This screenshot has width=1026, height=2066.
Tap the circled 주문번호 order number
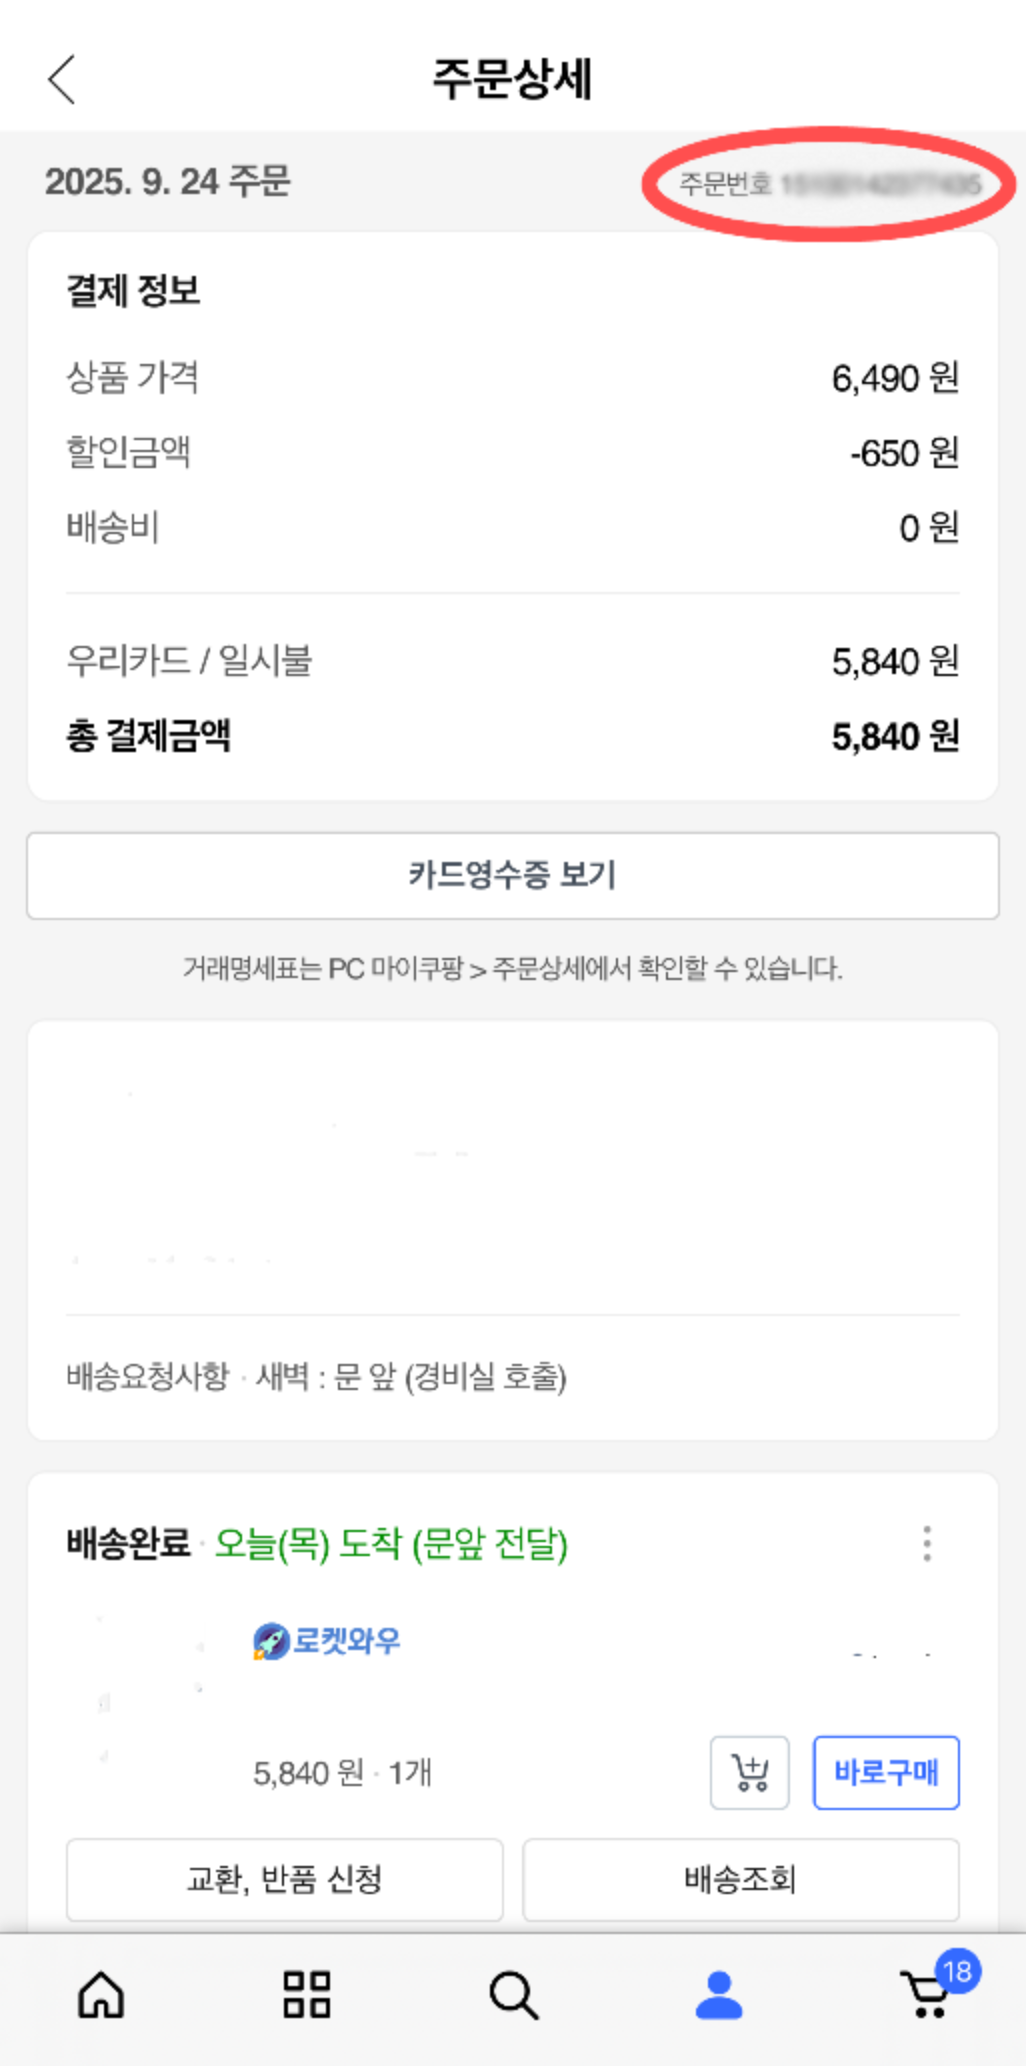pyautogui.click(x=829, y=184)
